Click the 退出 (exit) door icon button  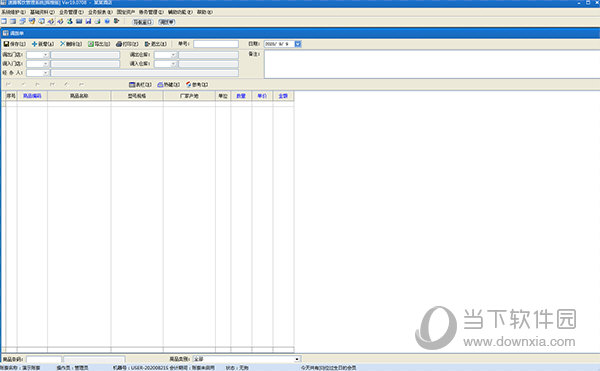155,44
